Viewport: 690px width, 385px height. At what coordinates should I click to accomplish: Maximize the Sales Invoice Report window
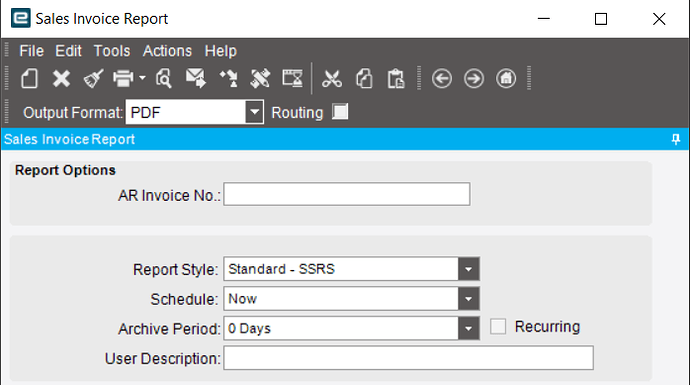[x=601, y=18]
